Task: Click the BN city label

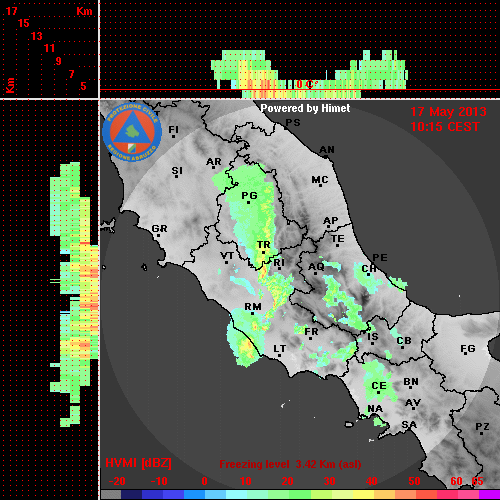Action: point(411,382)
